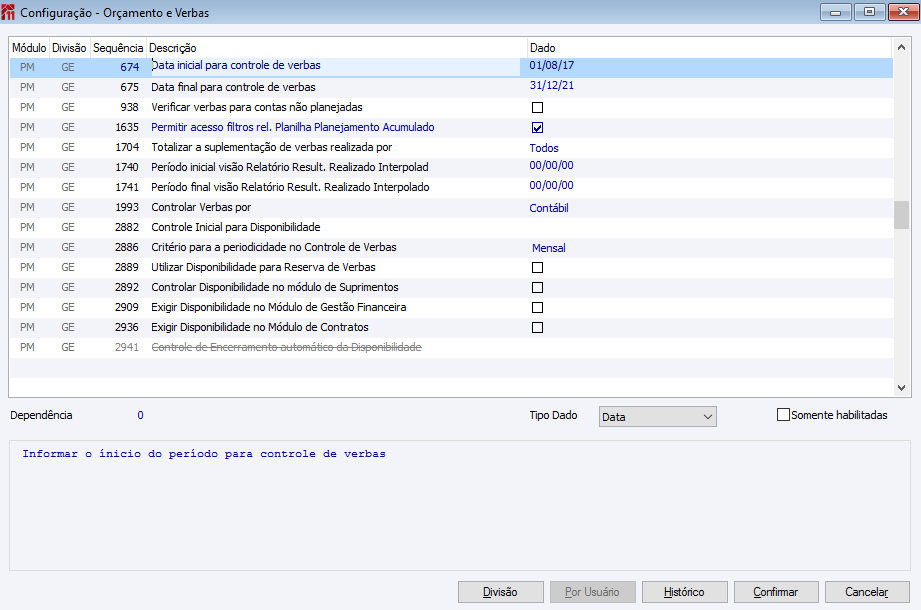Image resolution: width=921 pixels, height=610 pixels.
Task: Enable Exigir Disponibilidade no Módulo de Contratos
Action: click(537, 328)
